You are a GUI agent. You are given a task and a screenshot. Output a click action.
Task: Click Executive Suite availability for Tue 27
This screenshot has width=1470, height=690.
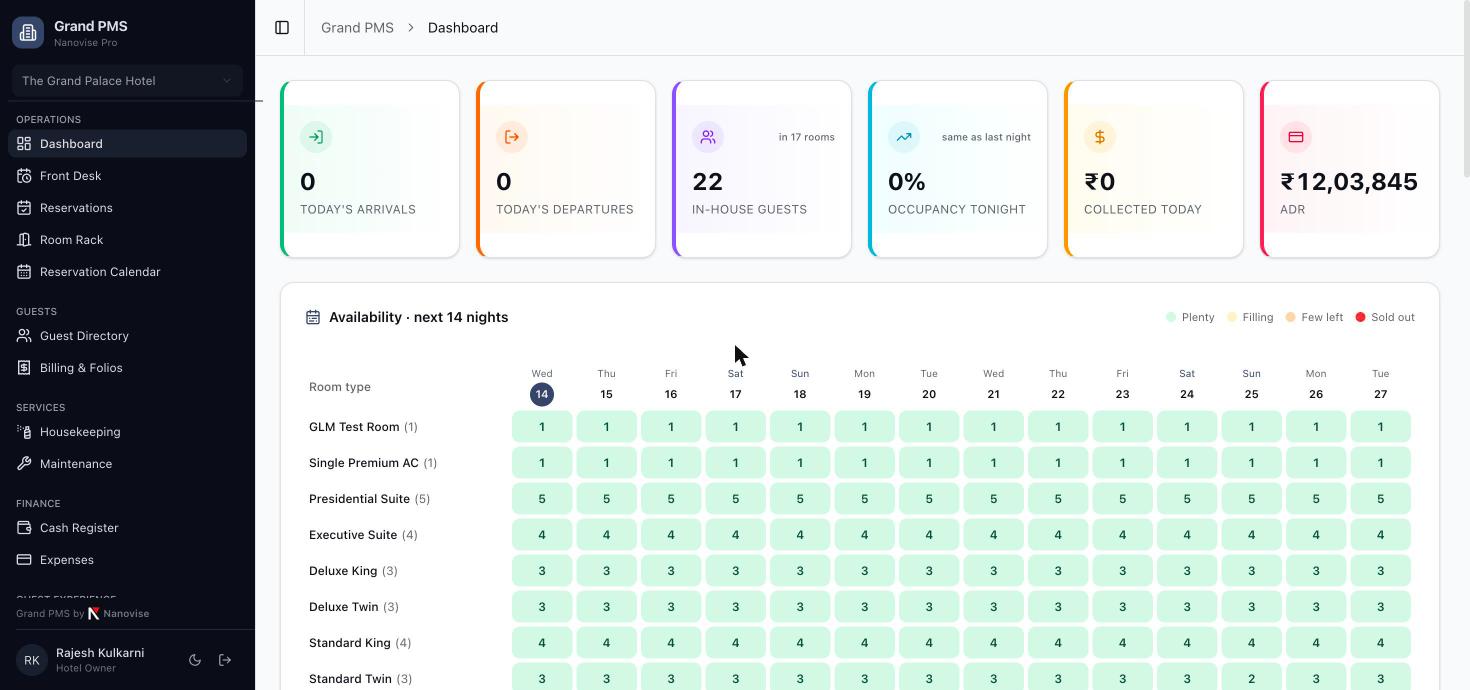(1381, 535)
